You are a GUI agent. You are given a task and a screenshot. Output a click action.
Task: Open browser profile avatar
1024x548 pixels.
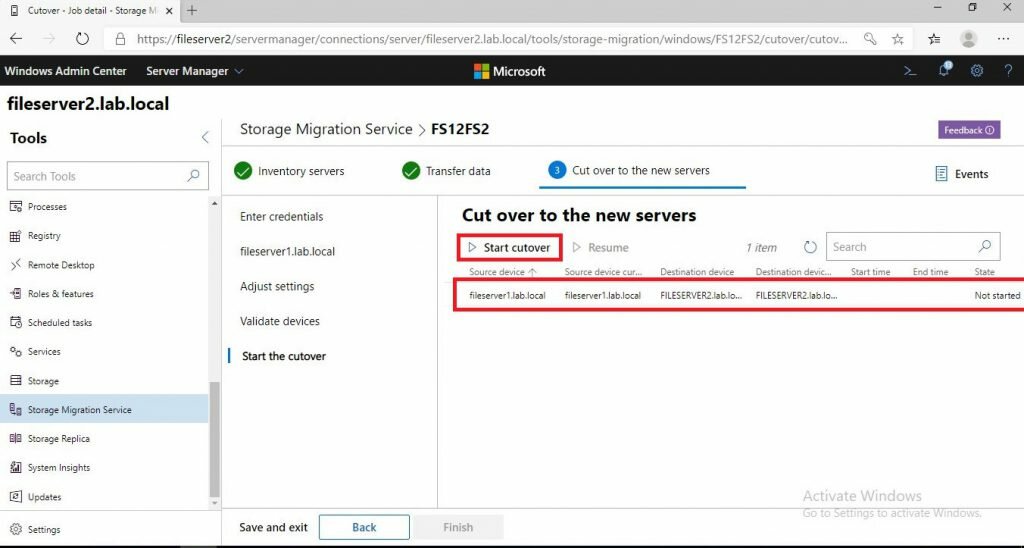968,39
